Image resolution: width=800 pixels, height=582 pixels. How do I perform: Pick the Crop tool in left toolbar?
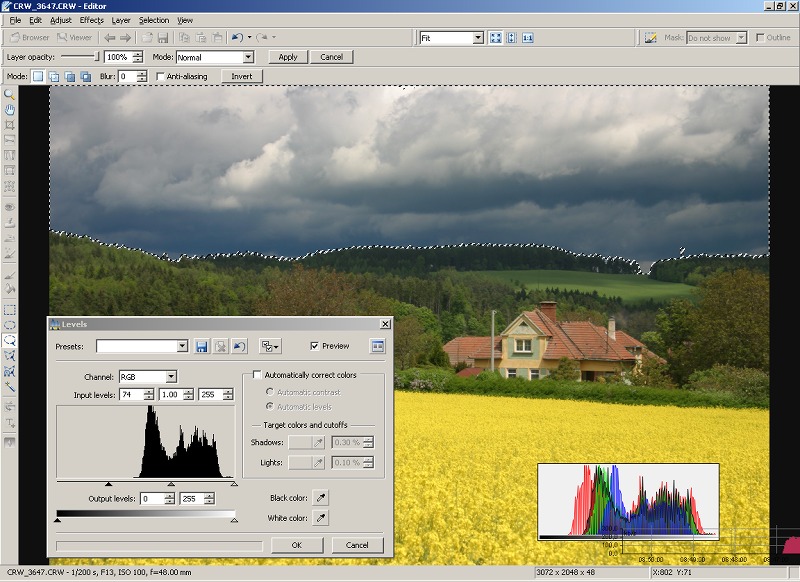[10, 125]
